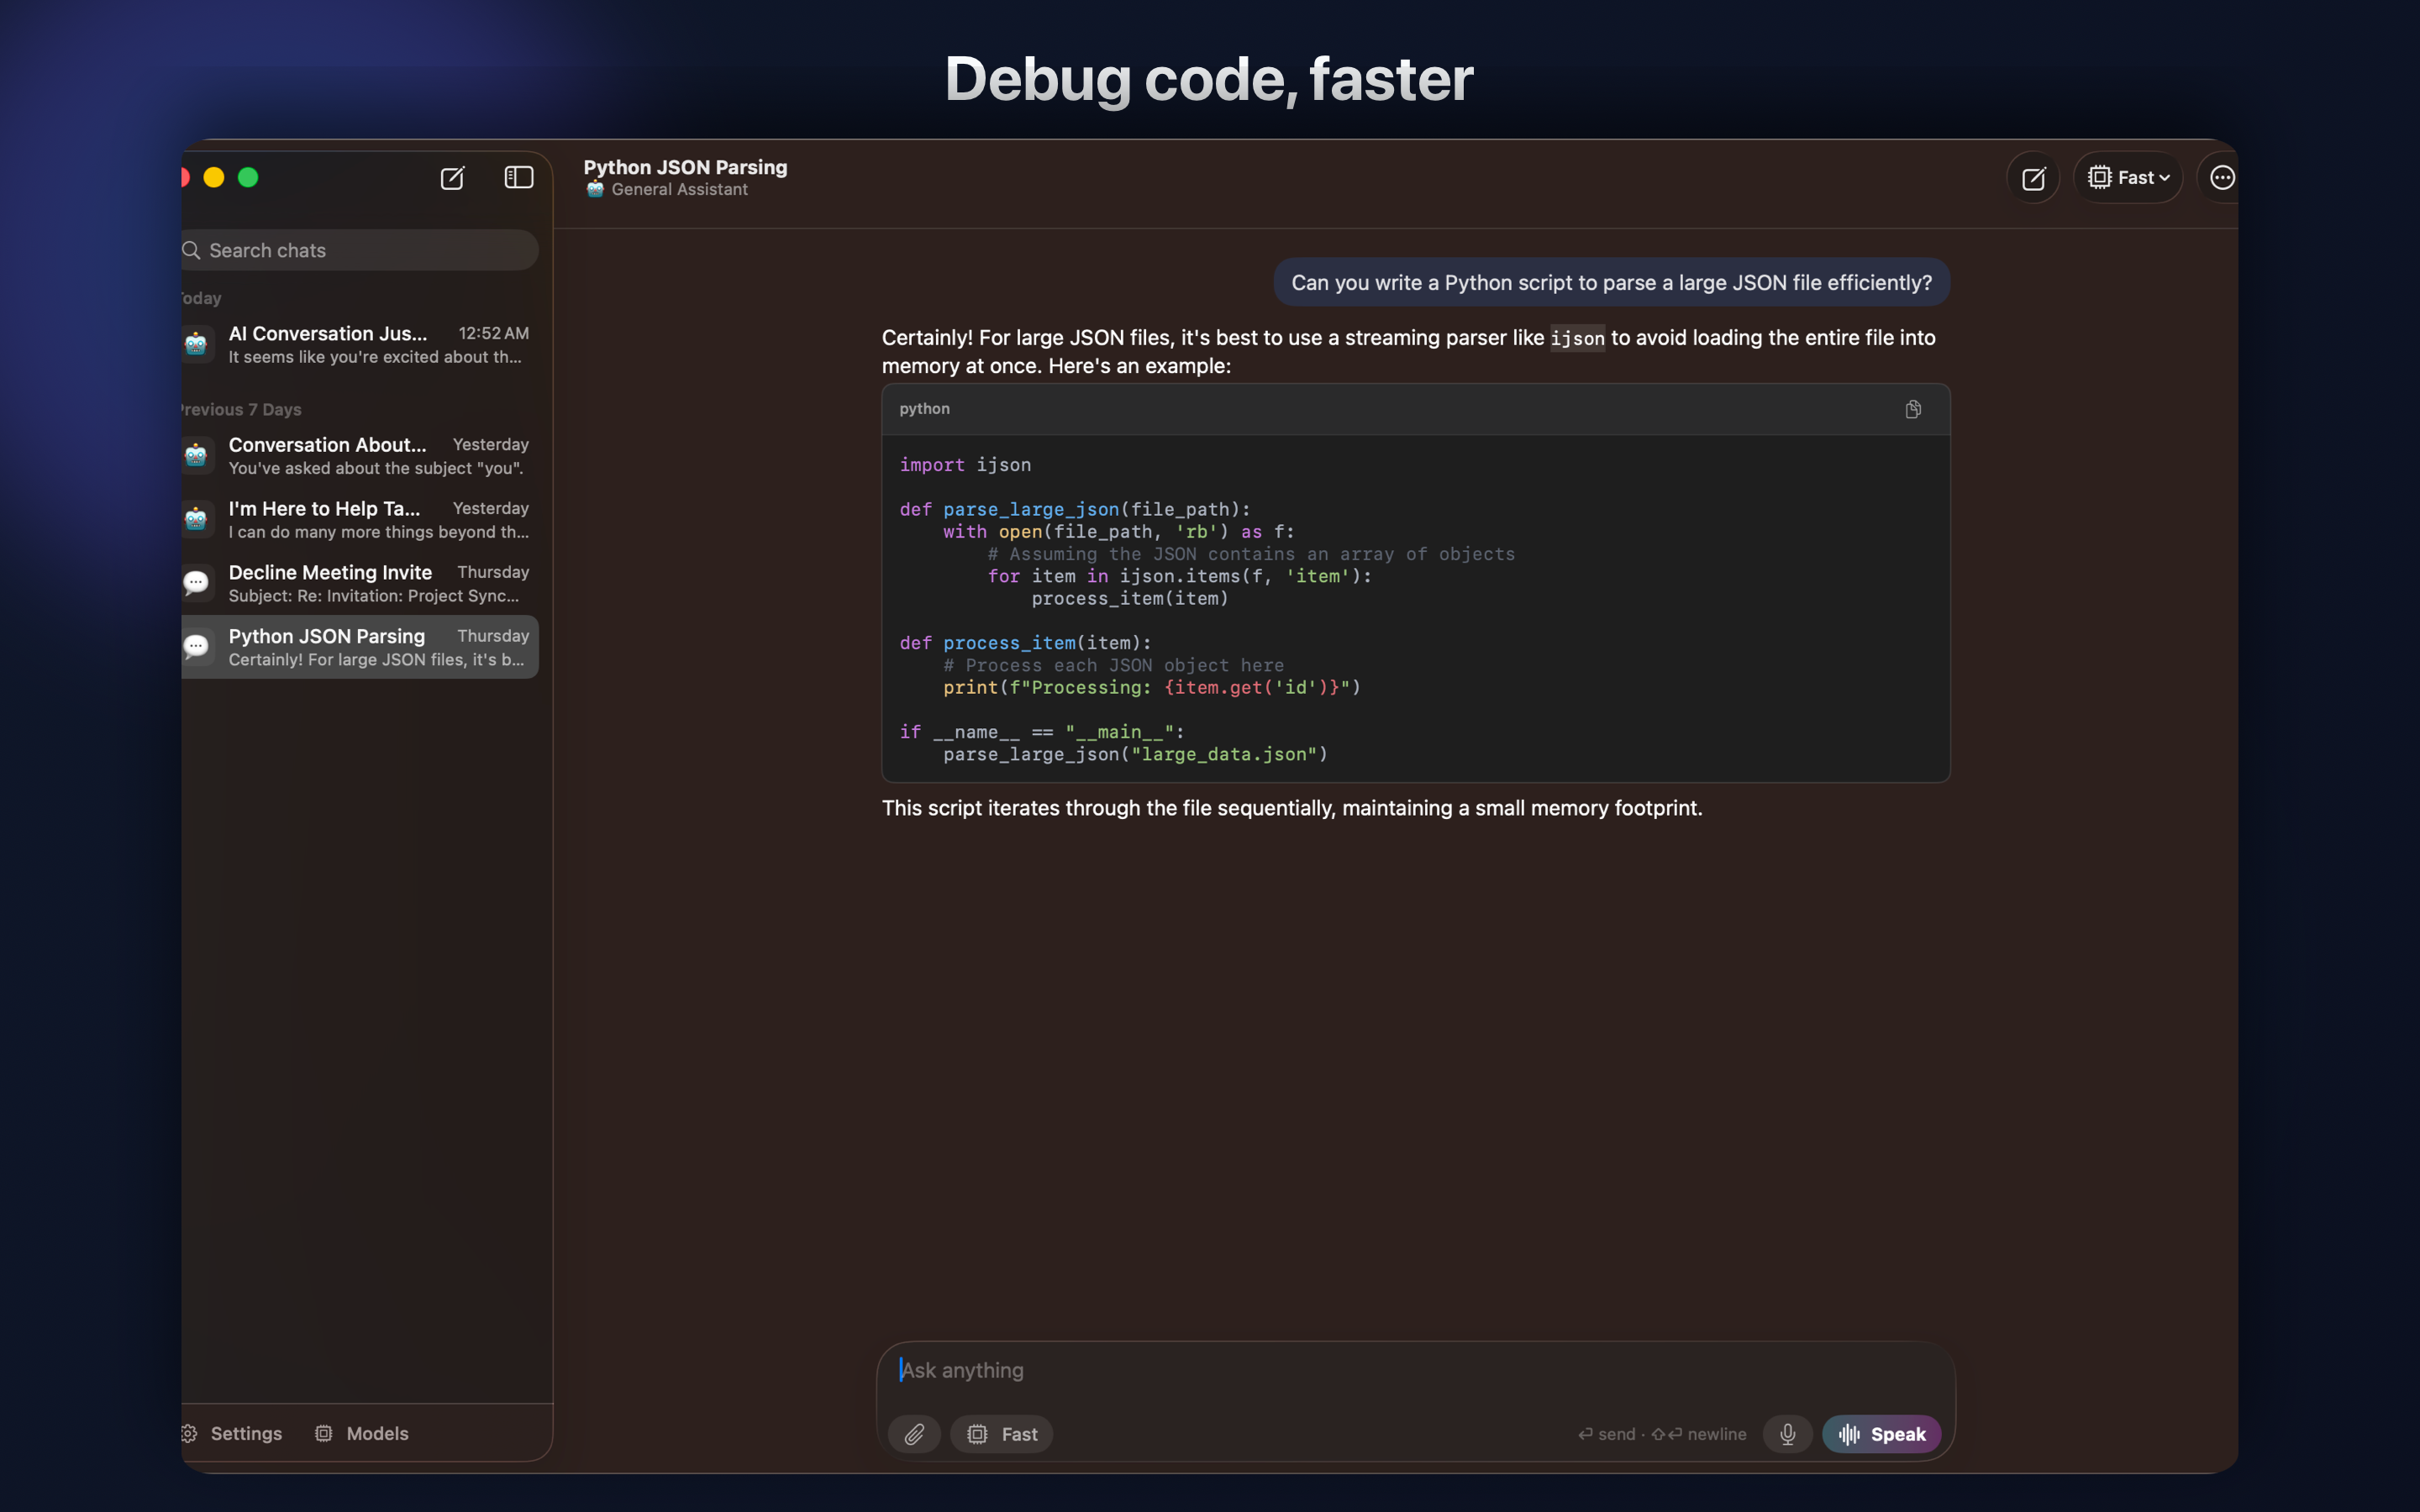Viewport: 2420px width, 1512px height.
Task: Click robot avatar of AI Conversation chat
Action: (196, 344)
